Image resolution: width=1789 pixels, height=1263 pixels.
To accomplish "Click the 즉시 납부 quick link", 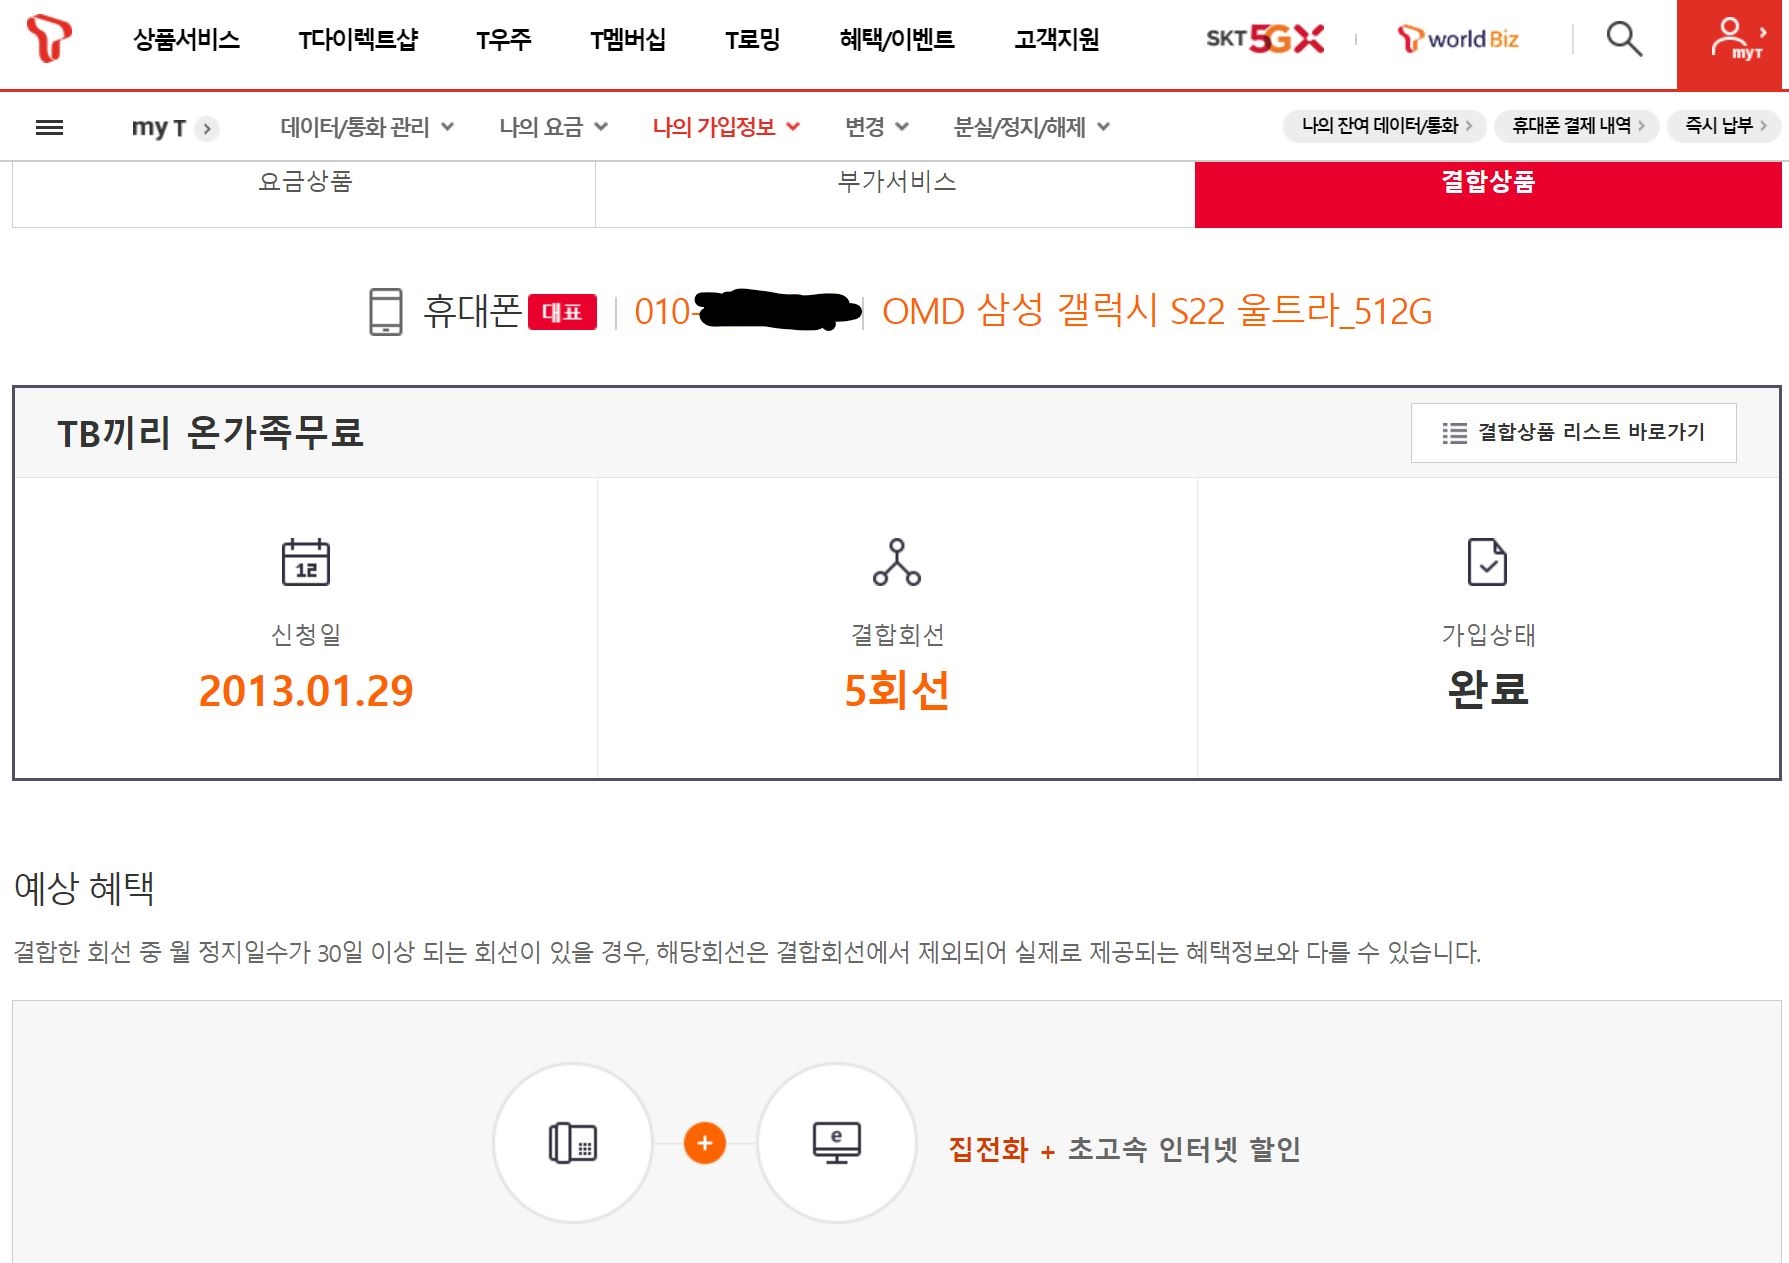I will tap(1724, 126).
